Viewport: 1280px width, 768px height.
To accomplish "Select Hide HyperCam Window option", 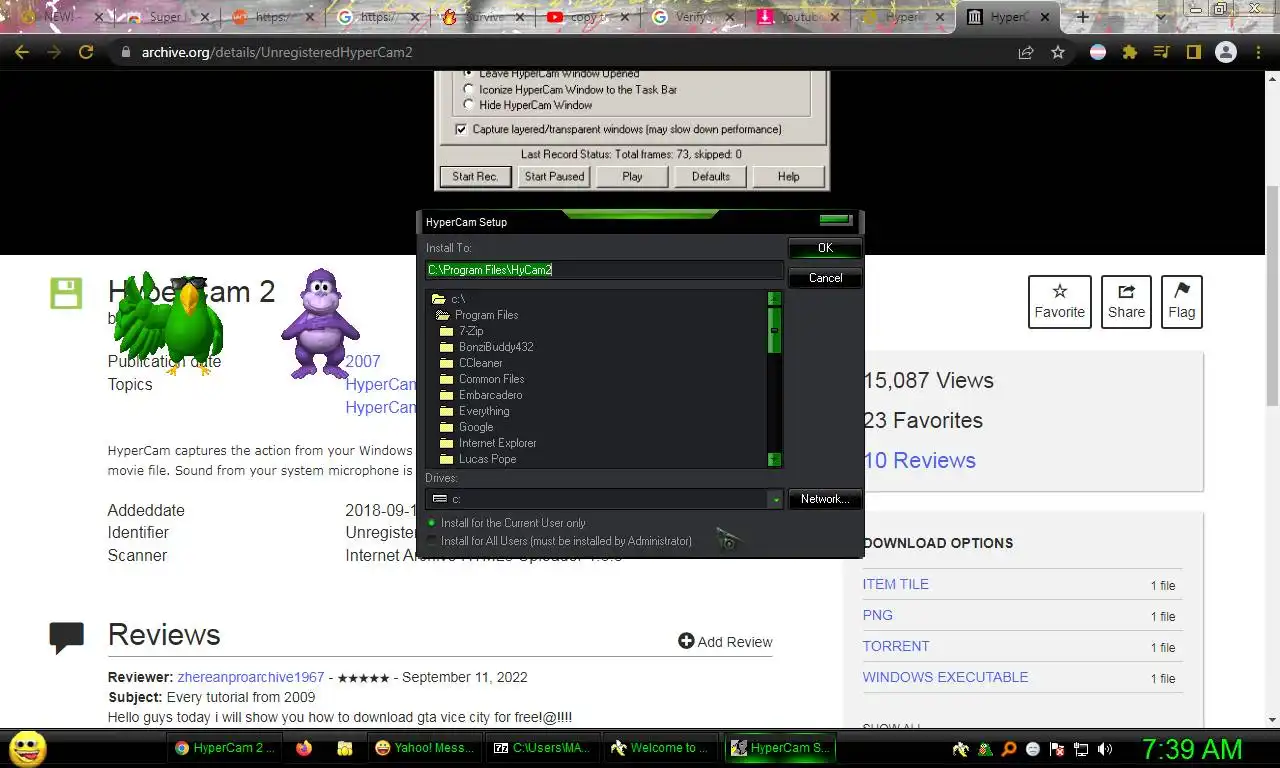I will point(469,105).
